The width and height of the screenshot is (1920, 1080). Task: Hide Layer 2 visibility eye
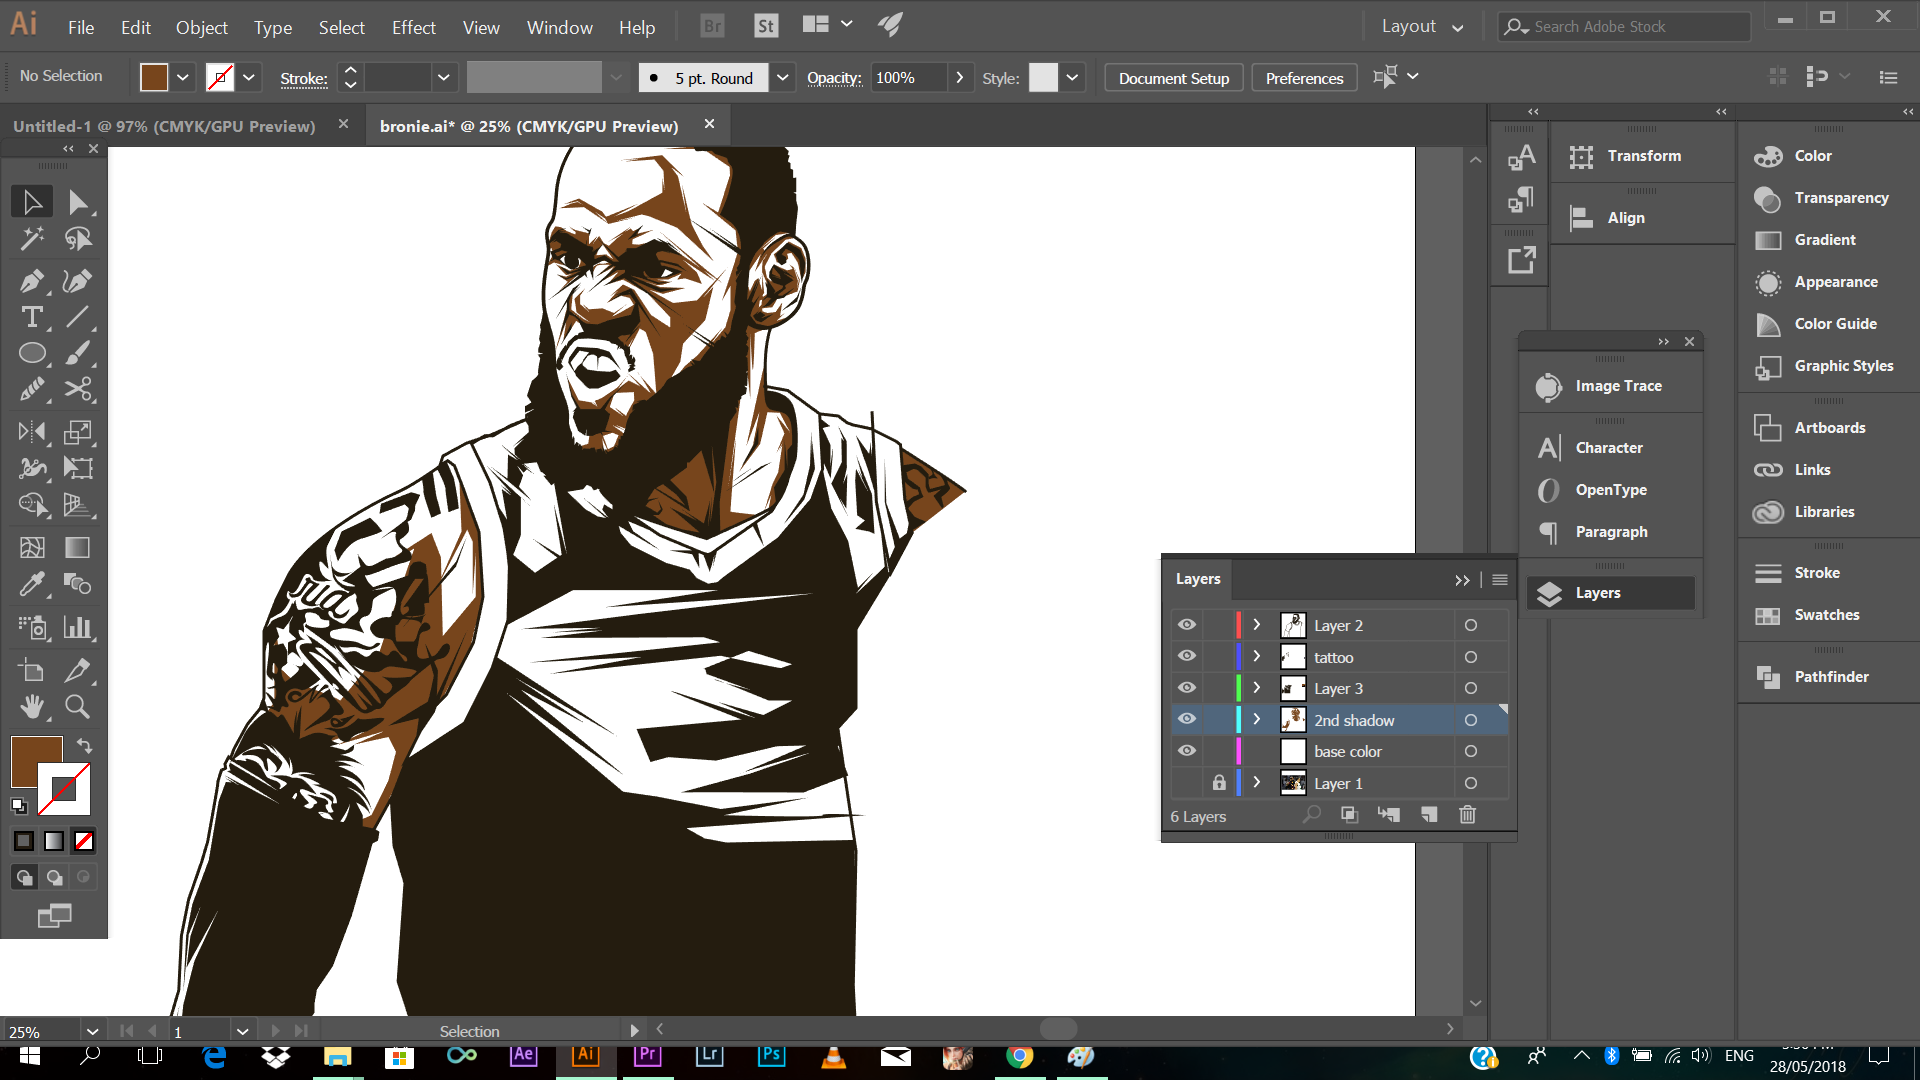click(1187, 625)
